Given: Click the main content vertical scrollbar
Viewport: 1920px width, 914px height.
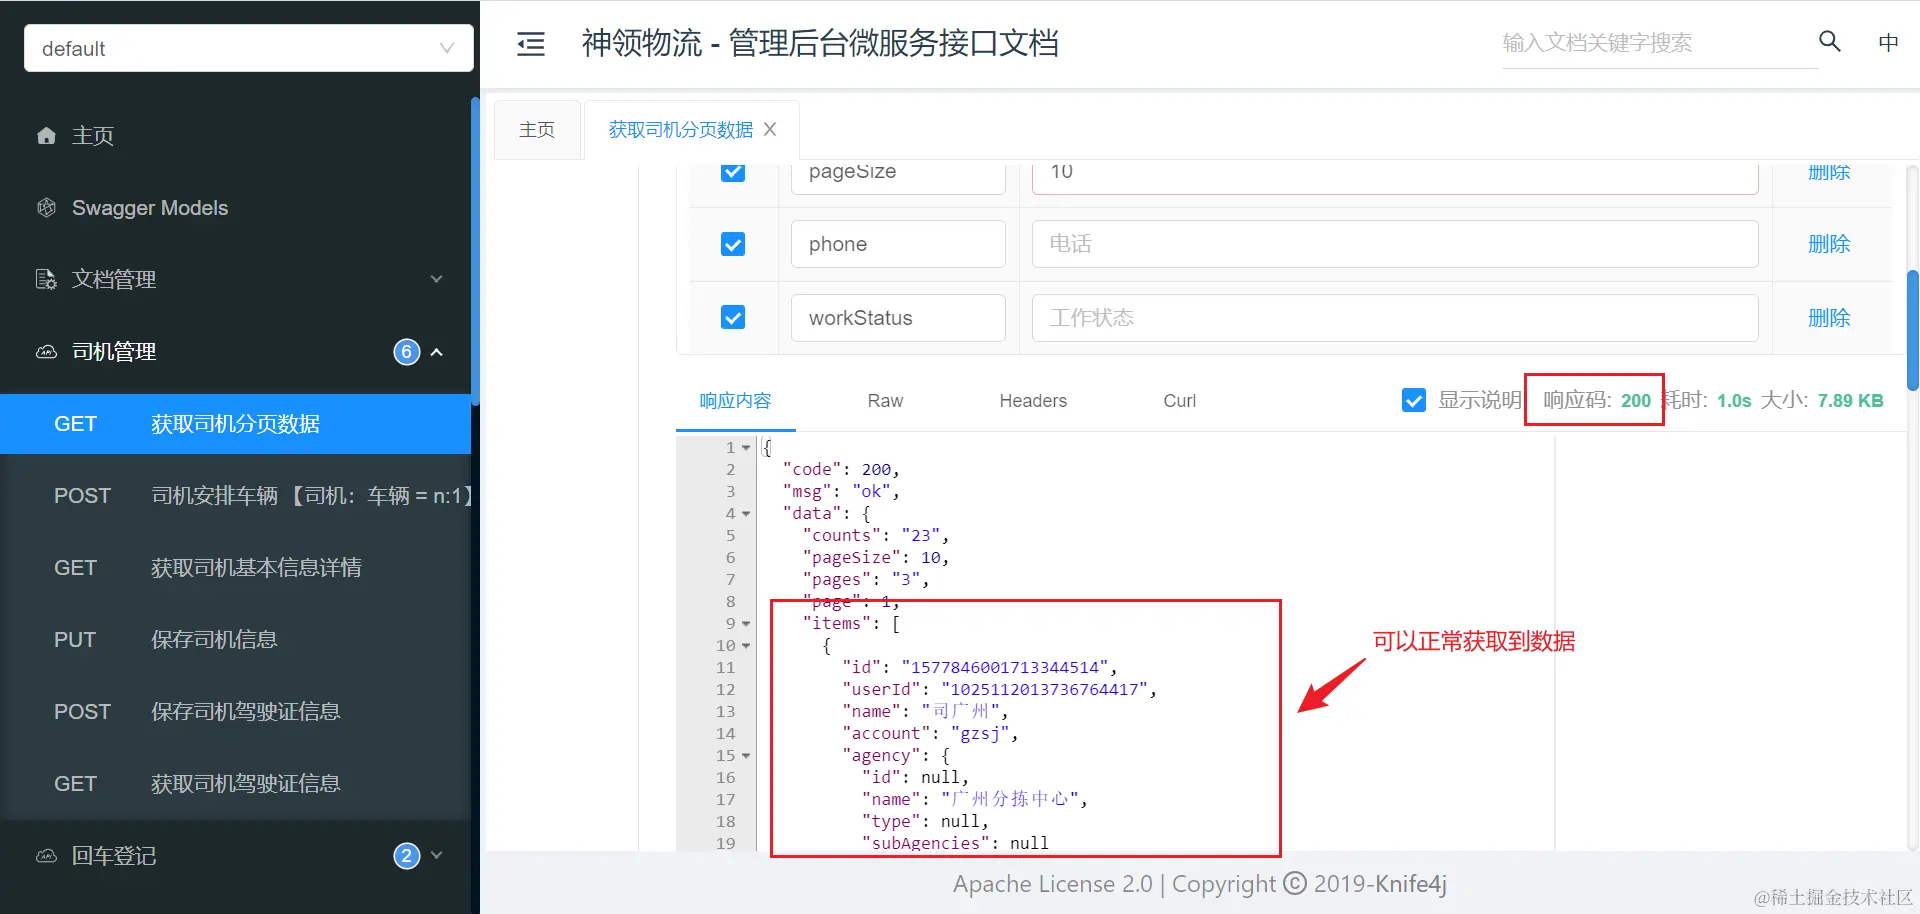Looking at the screenshot, I should coord(1913,330).
